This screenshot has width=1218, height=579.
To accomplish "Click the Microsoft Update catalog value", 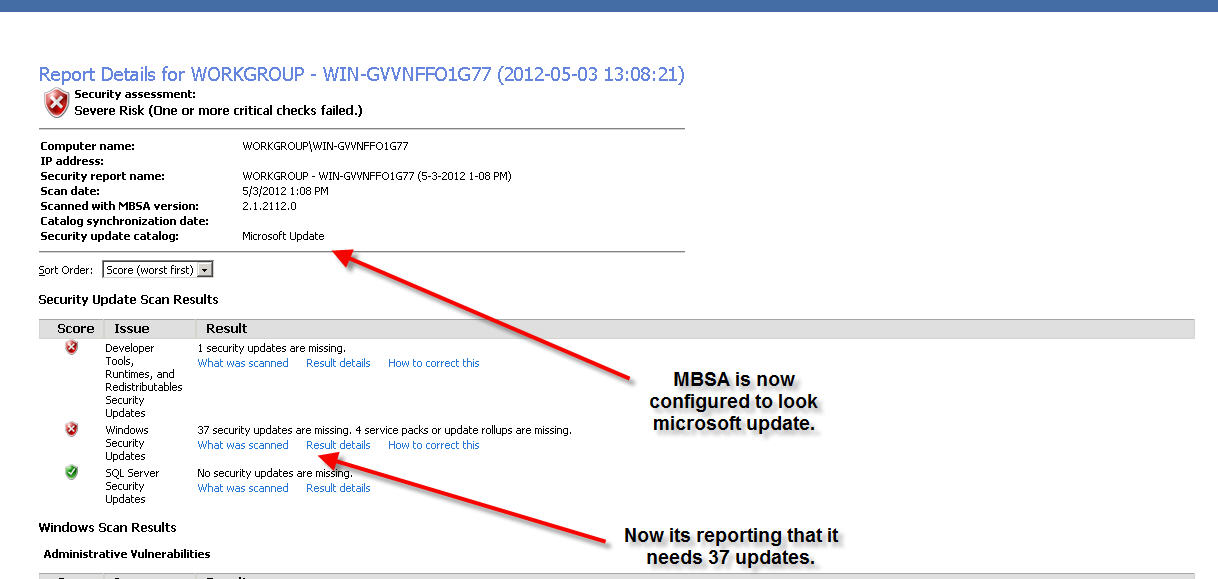I will (x=283, y=236).
